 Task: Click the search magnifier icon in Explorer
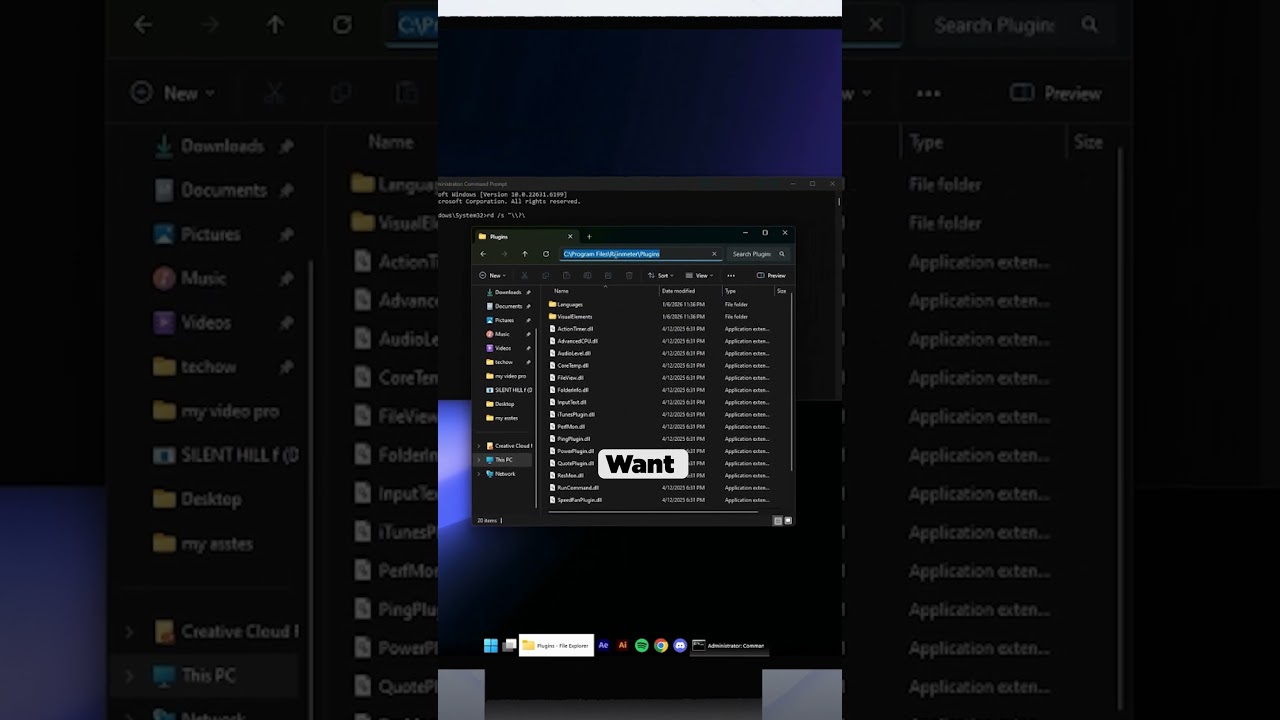click(x=782, y=254)
